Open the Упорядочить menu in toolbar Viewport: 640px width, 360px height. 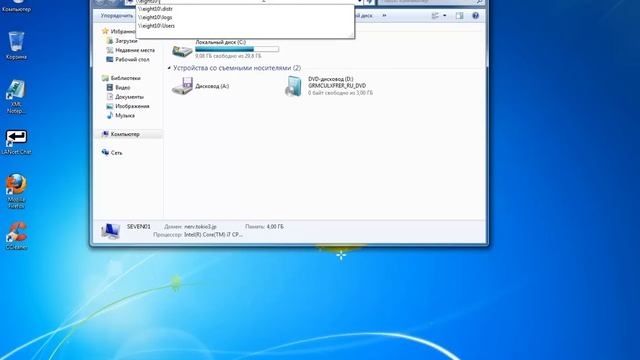117,16
